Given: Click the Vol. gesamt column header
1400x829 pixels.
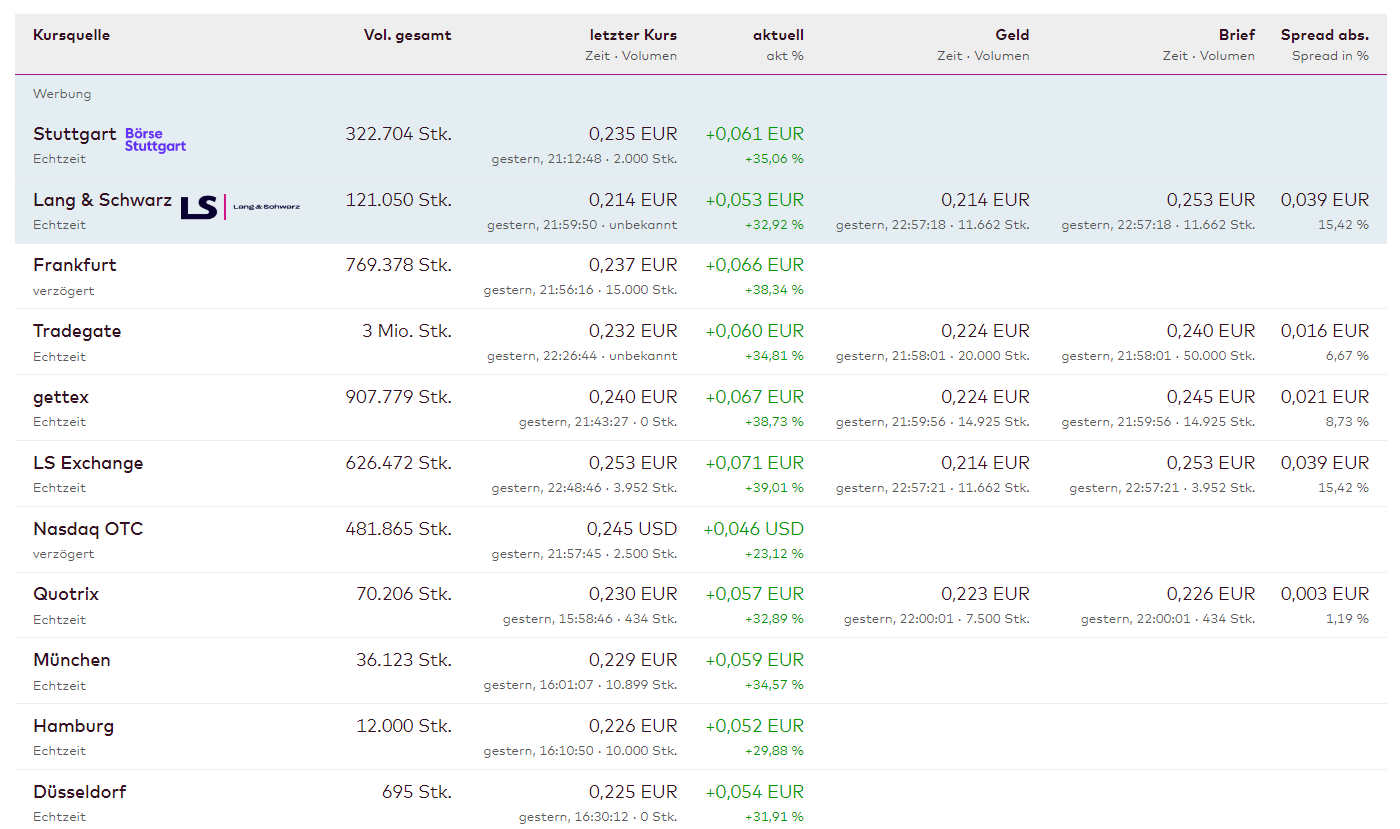Looking at the screenshot, I should point(407,35).
